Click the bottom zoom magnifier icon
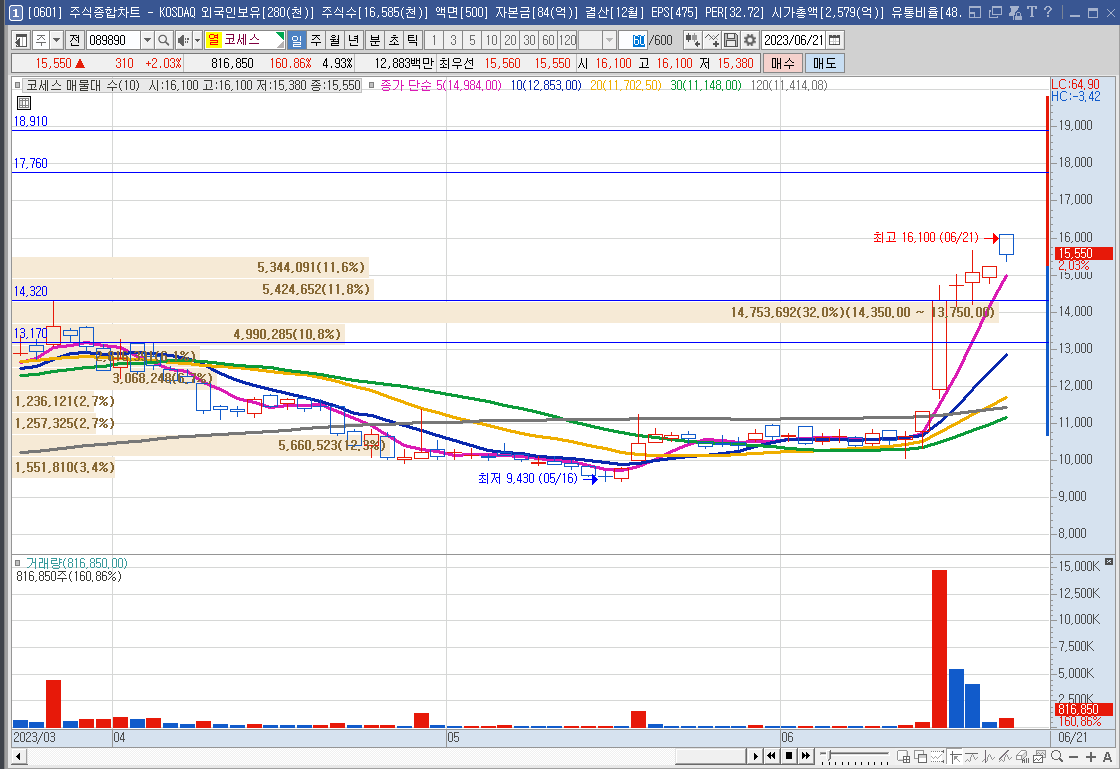Viewport: 1120px width, 769px height. point(1056,756)
